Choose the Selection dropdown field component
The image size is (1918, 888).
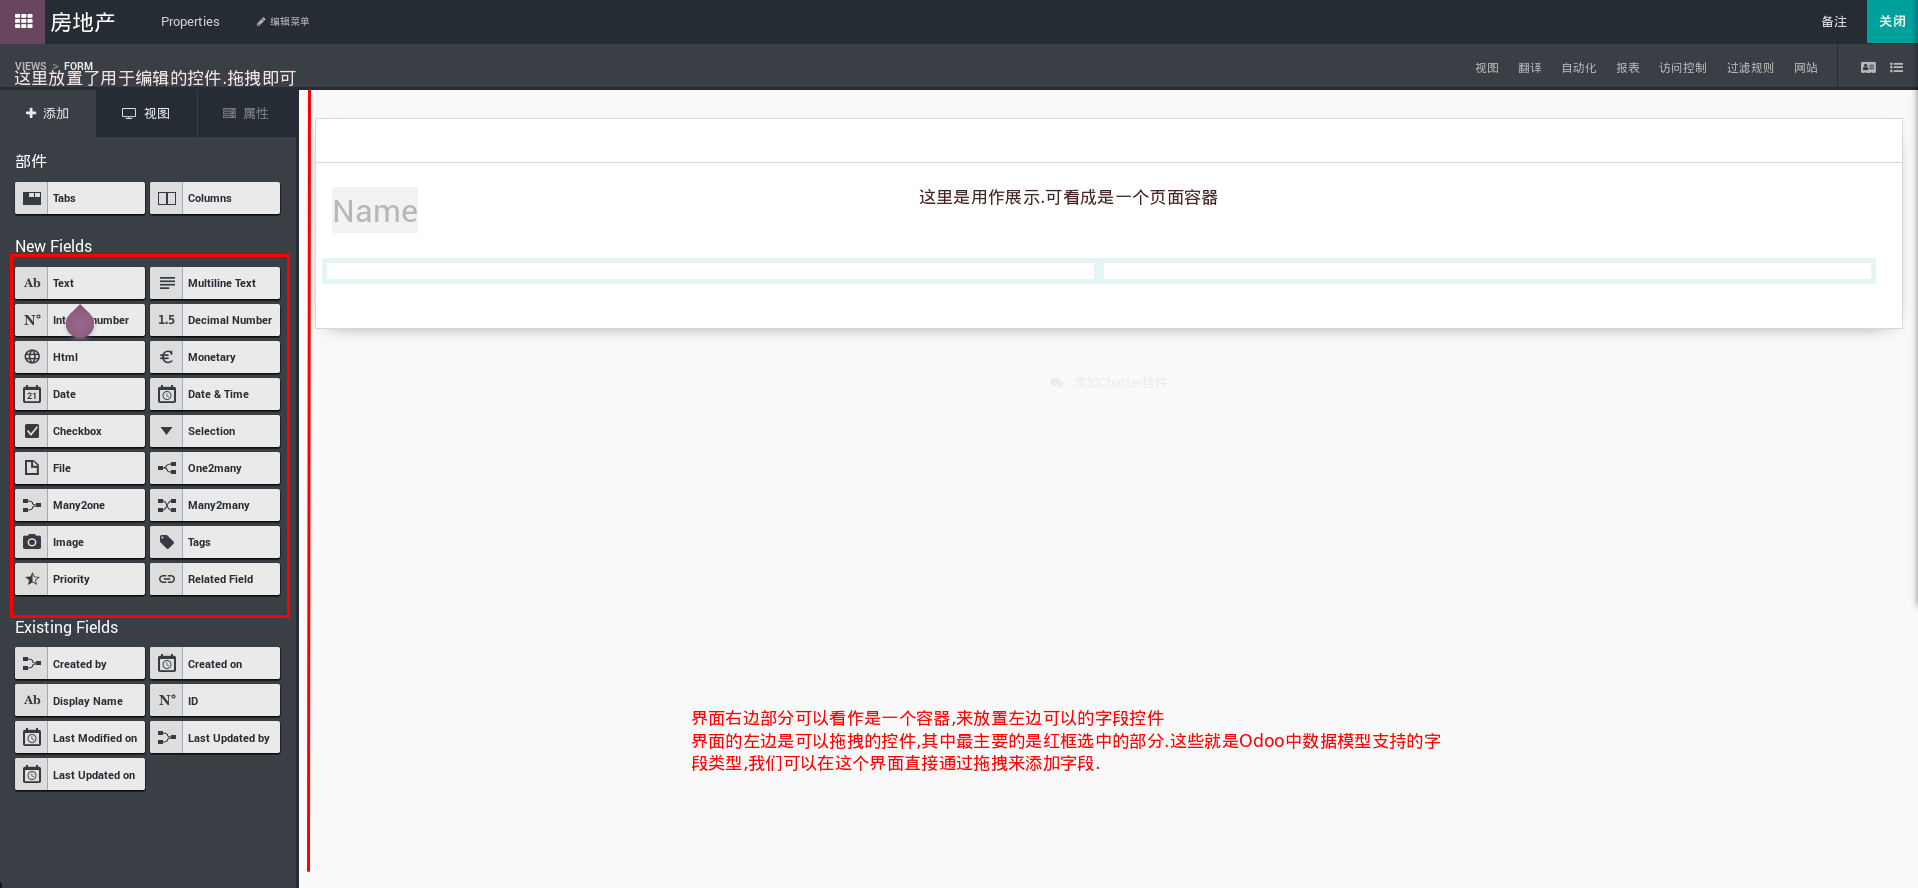215,431
